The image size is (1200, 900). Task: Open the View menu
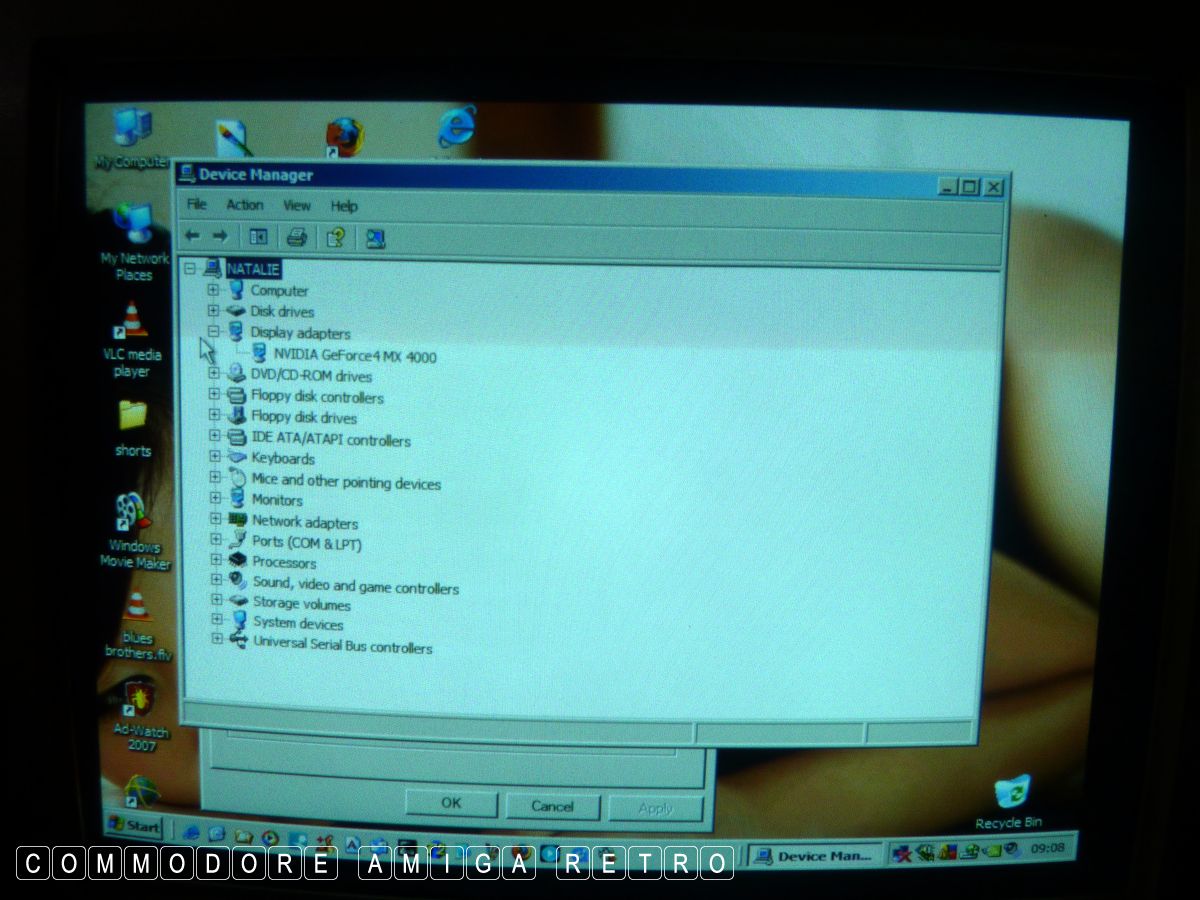click(296, 205)
